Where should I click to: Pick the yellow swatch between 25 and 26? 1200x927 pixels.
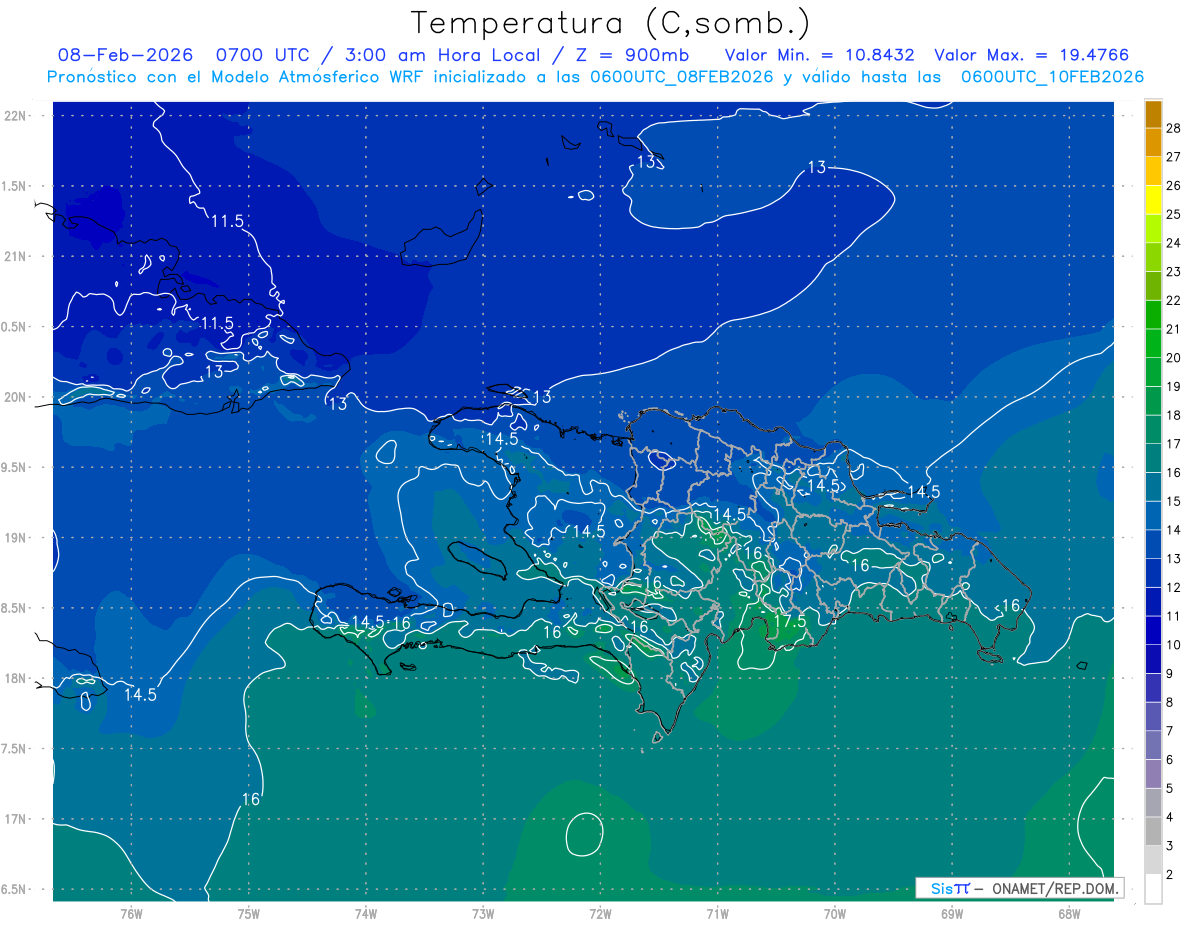[x=1154, y=199]
